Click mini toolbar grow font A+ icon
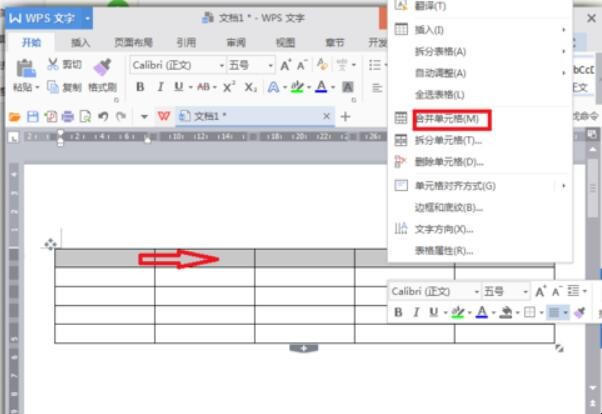The width and height of the screenshot is (602, 414). 540,291
